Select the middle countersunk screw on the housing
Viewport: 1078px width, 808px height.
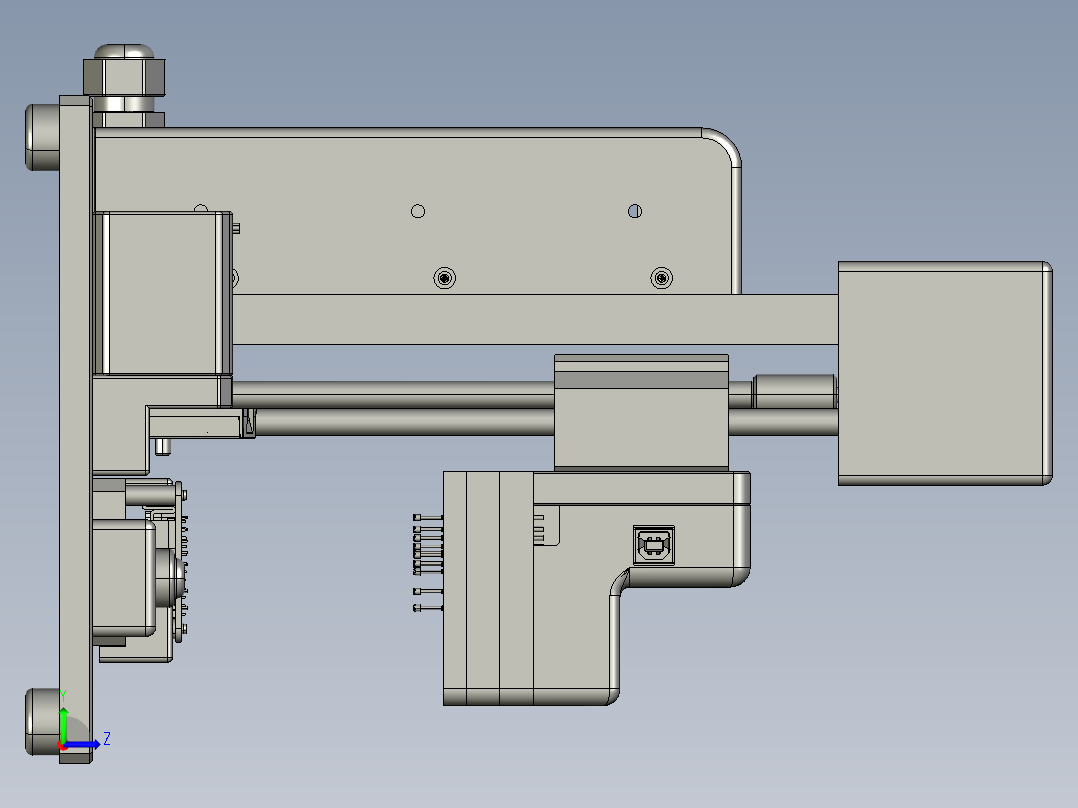point(445,277)
